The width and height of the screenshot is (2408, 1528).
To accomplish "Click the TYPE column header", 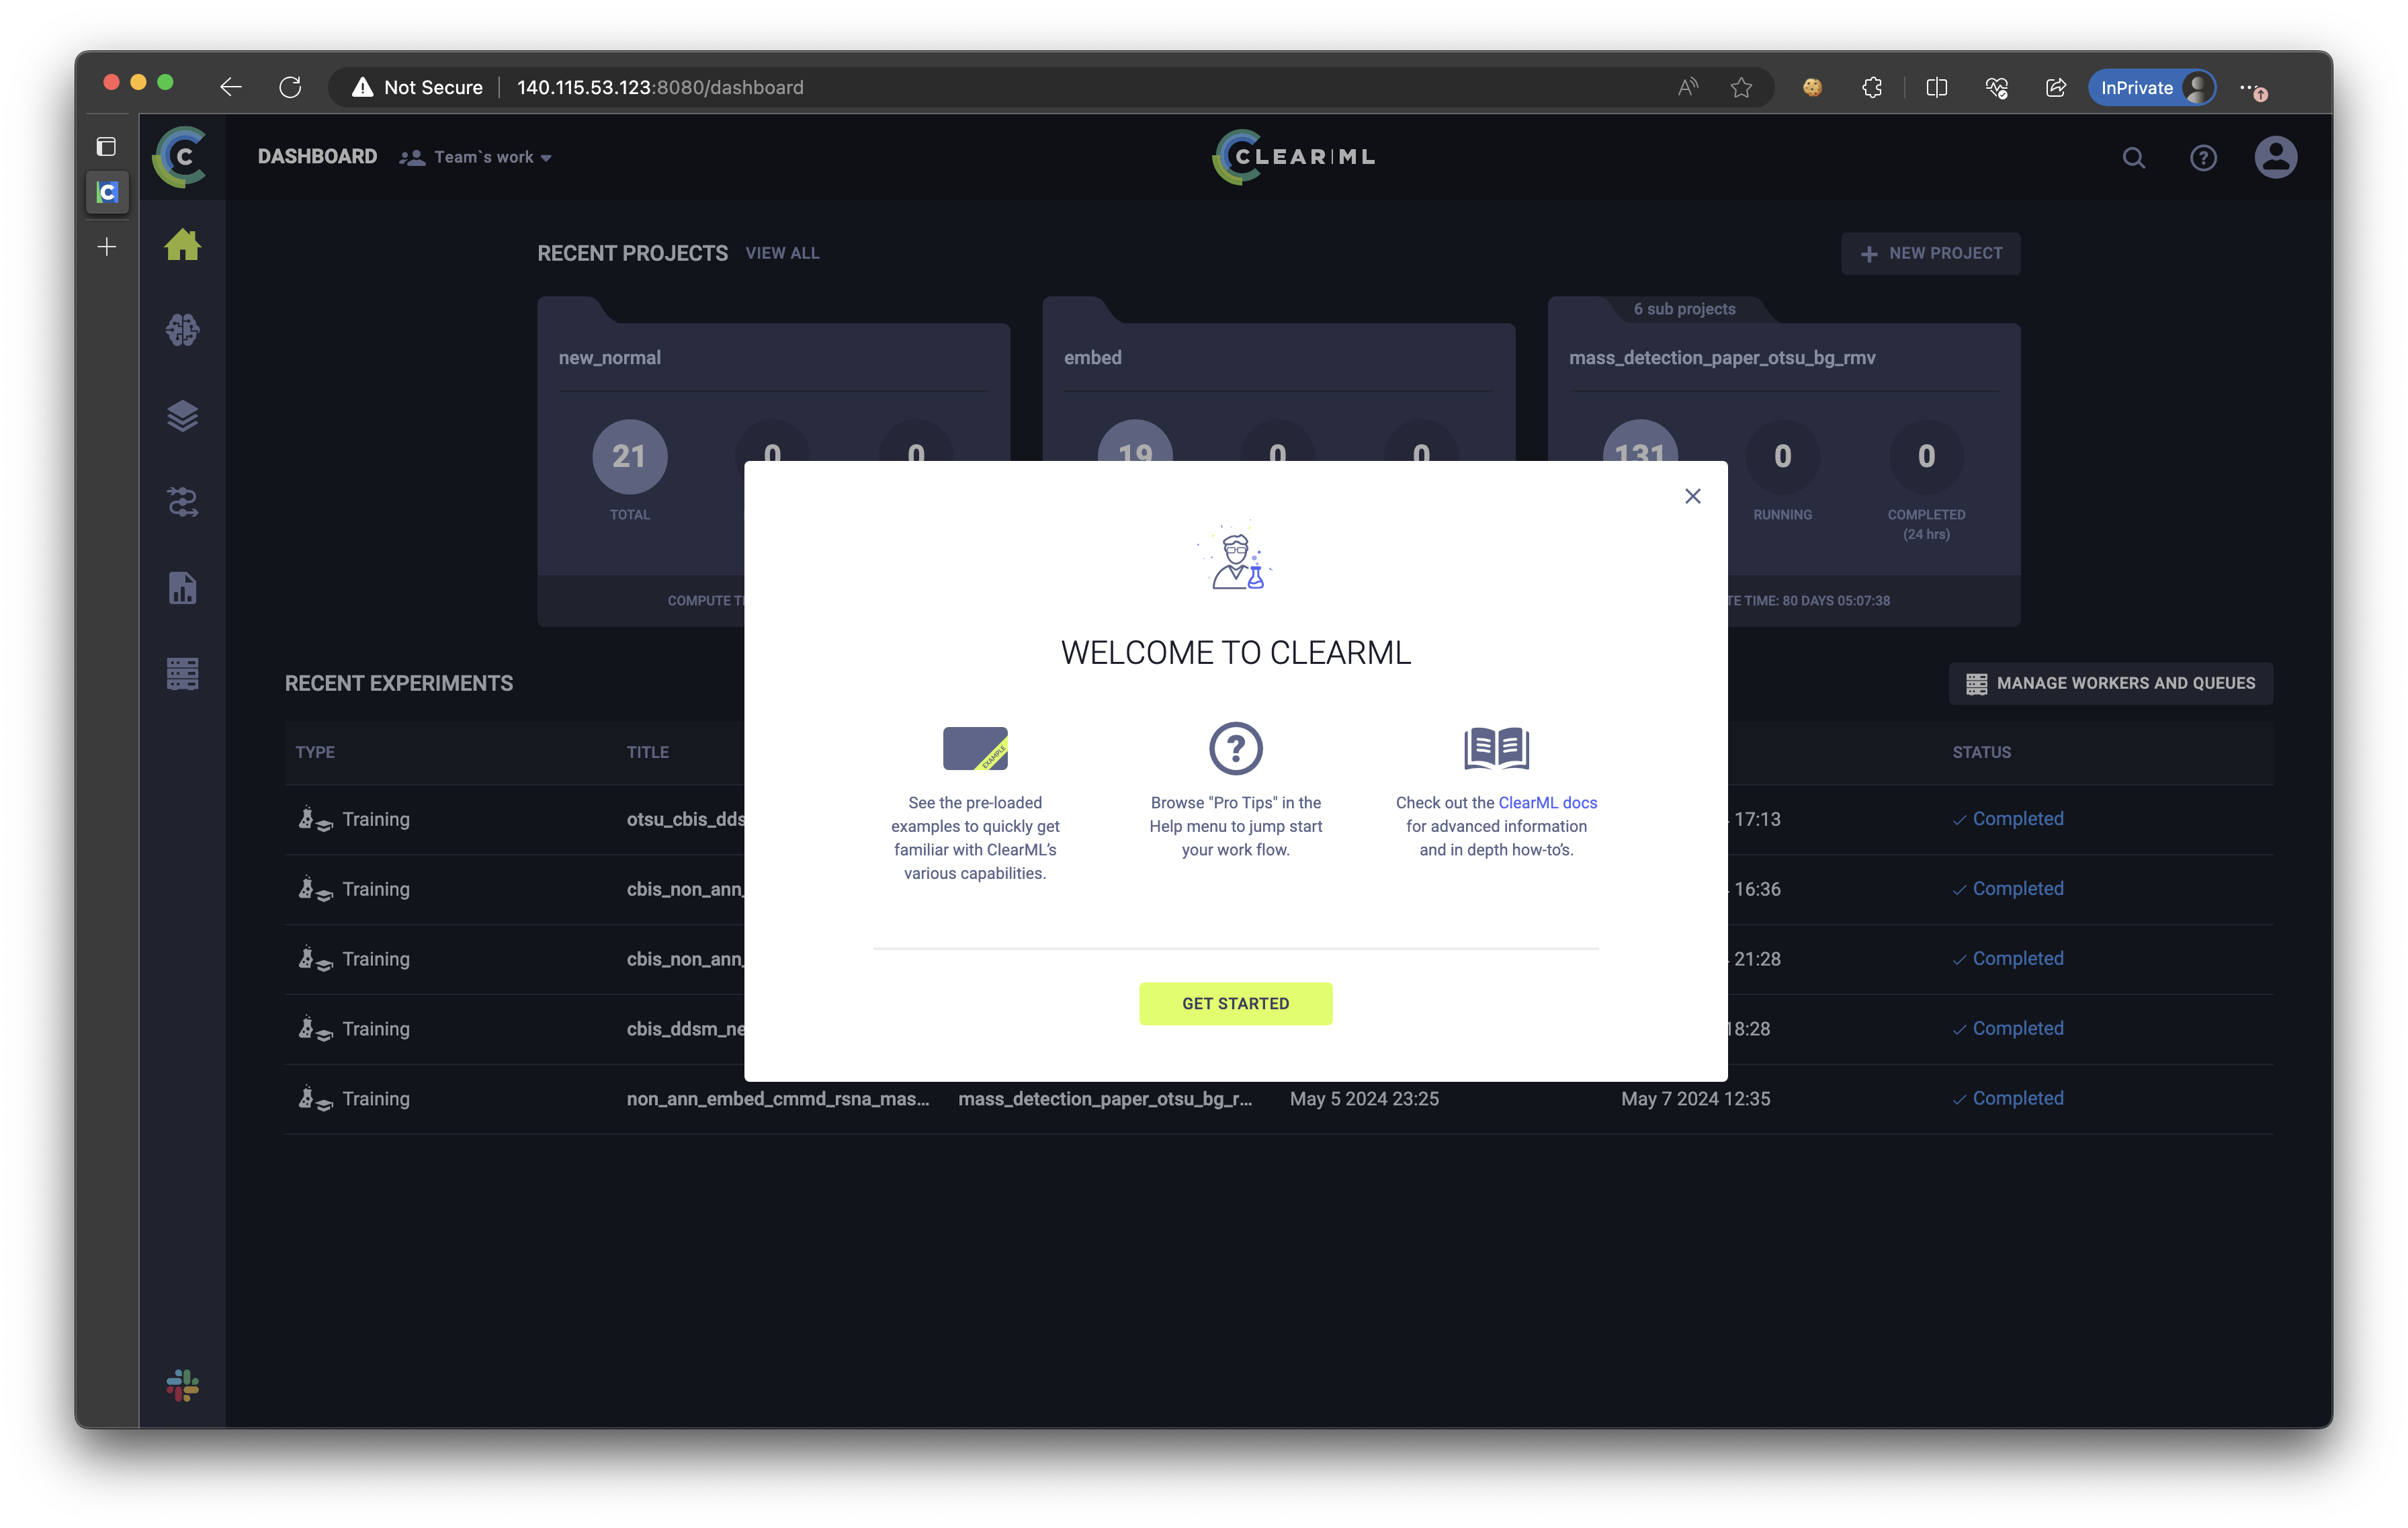I will [x=315, y=752].
